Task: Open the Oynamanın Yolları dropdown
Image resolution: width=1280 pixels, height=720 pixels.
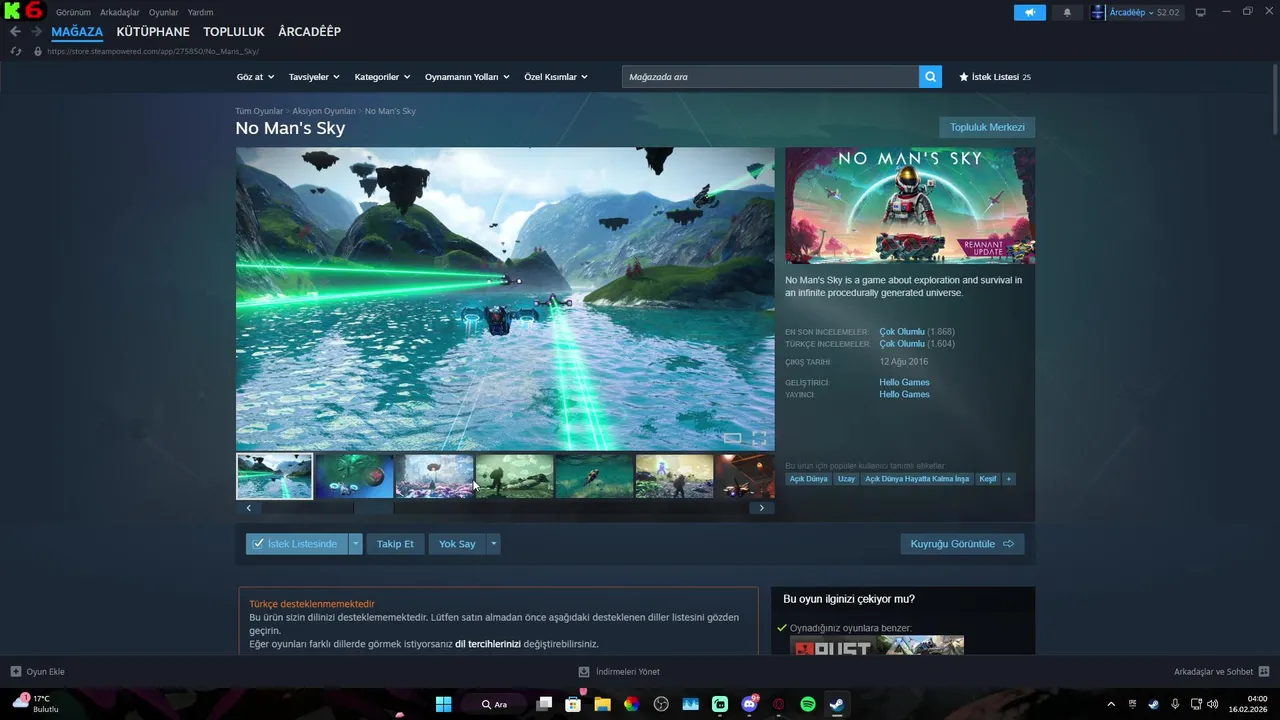Action: pos(467,77)
